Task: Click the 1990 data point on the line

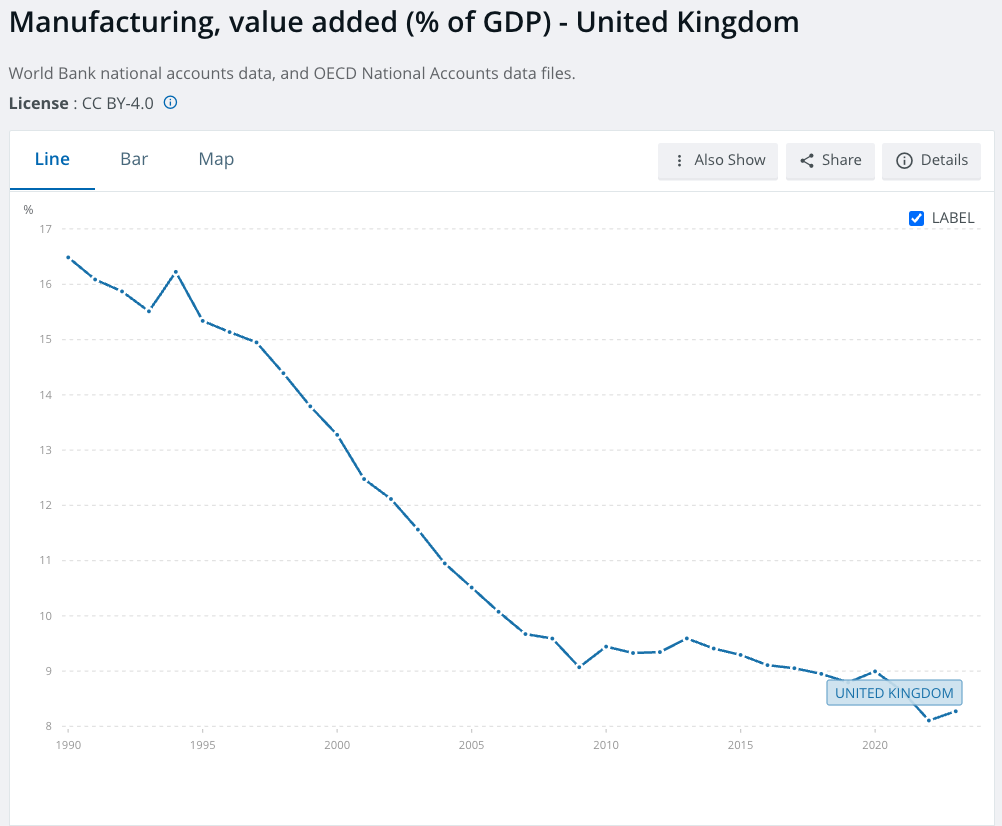Action: pos(68,256)
